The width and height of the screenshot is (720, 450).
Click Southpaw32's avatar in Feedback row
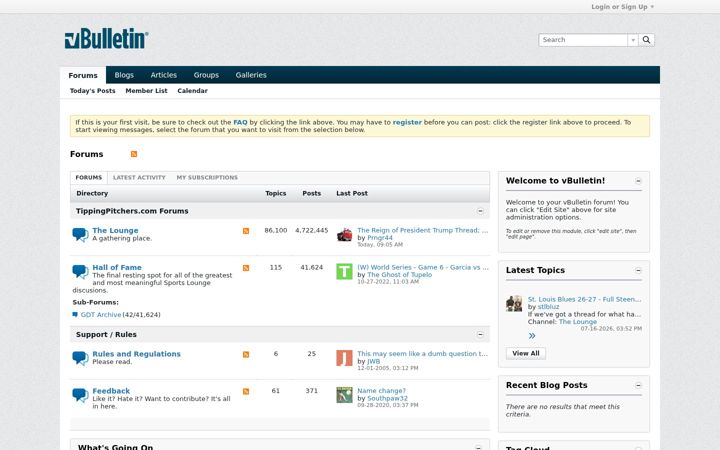pos(344,395)
